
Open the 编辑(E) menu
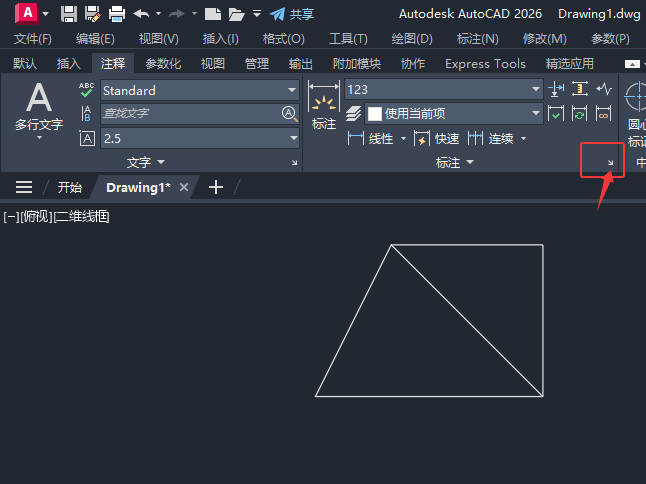click(x=95, y=39)
